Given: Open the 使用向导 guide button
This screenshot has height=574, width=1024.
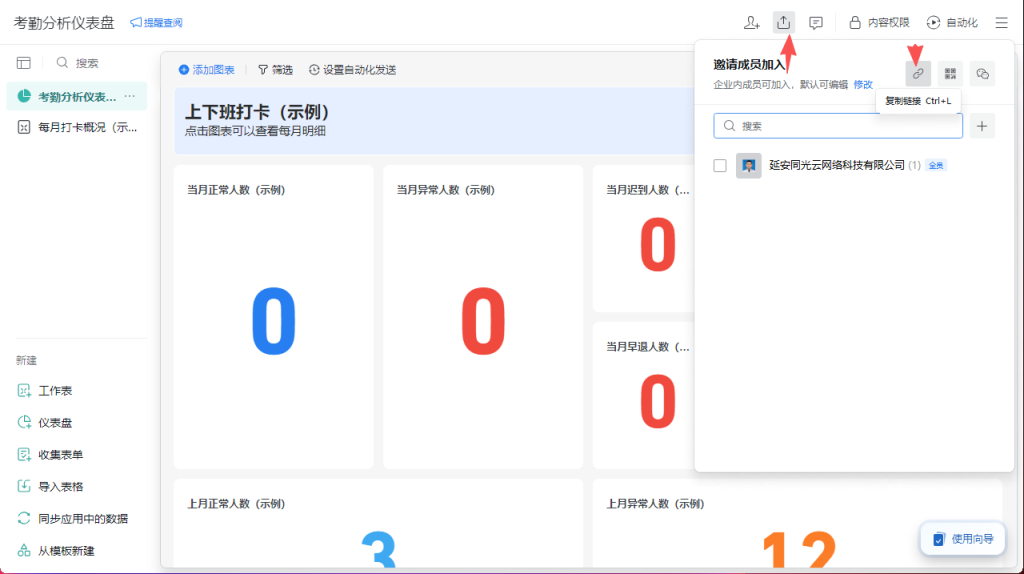Looking at the screenshot, I should (x=962, y=538).
